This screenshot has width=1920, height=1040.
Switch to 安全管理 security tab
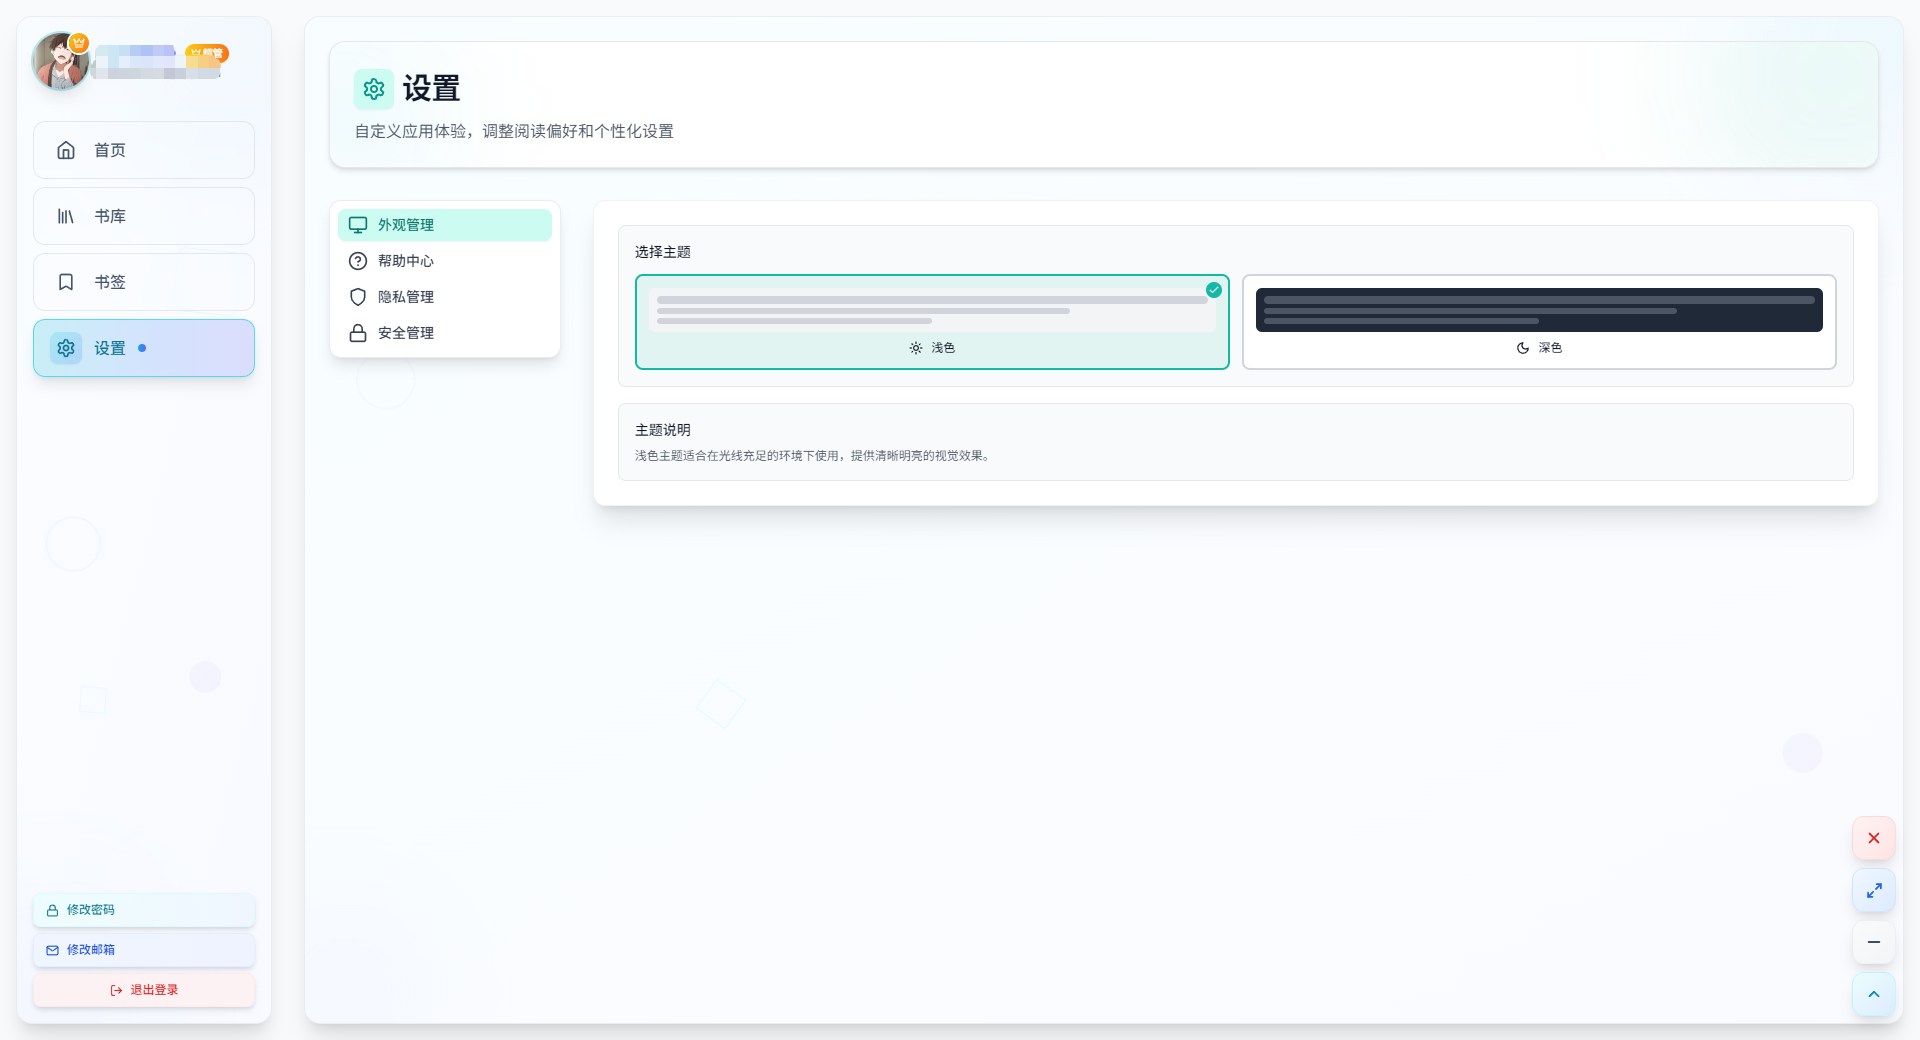[445, 333]
